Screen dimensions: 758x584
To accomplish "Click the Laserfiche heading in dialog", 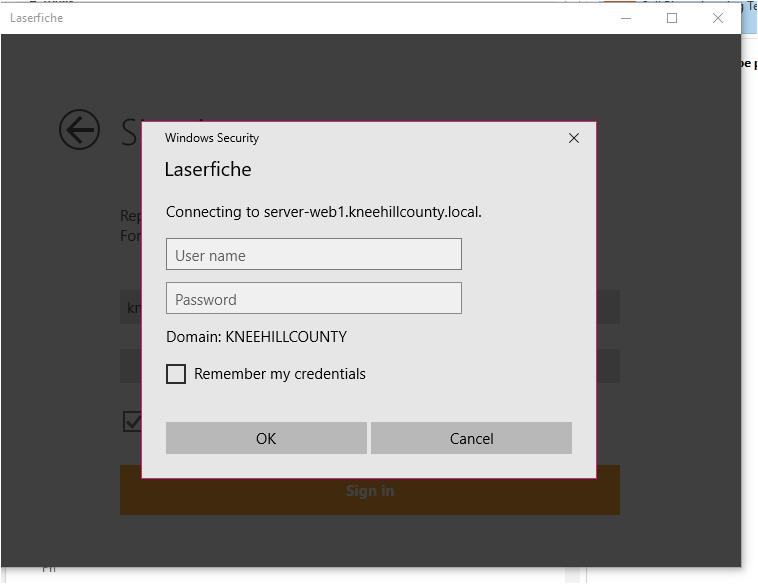I will tap(208, 170).
